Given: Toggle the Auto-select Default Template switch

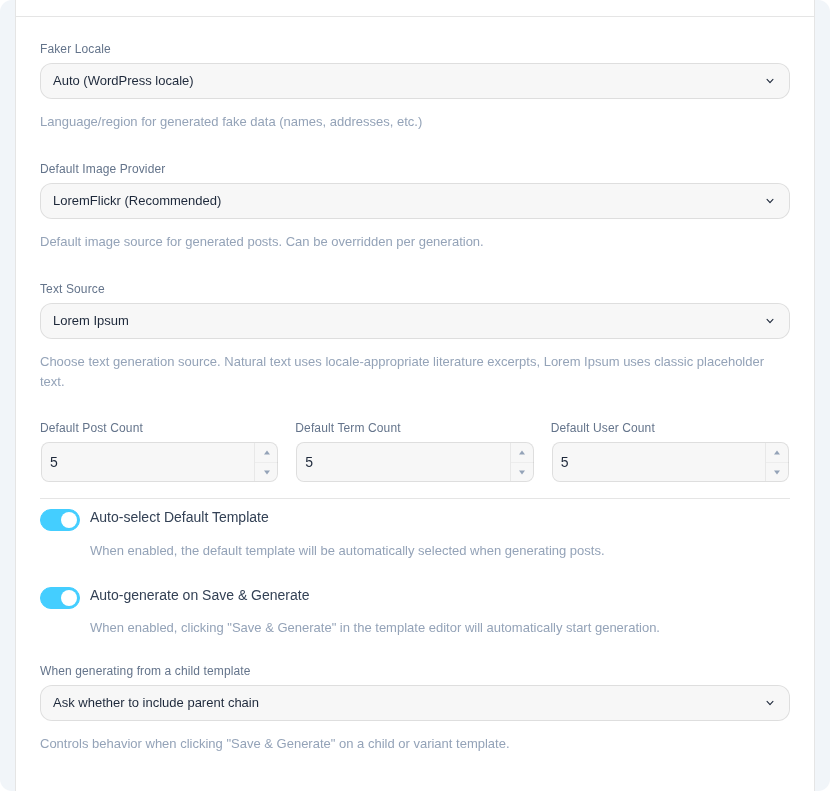Looking at the screenshot, I should click(x=60, y=520).
